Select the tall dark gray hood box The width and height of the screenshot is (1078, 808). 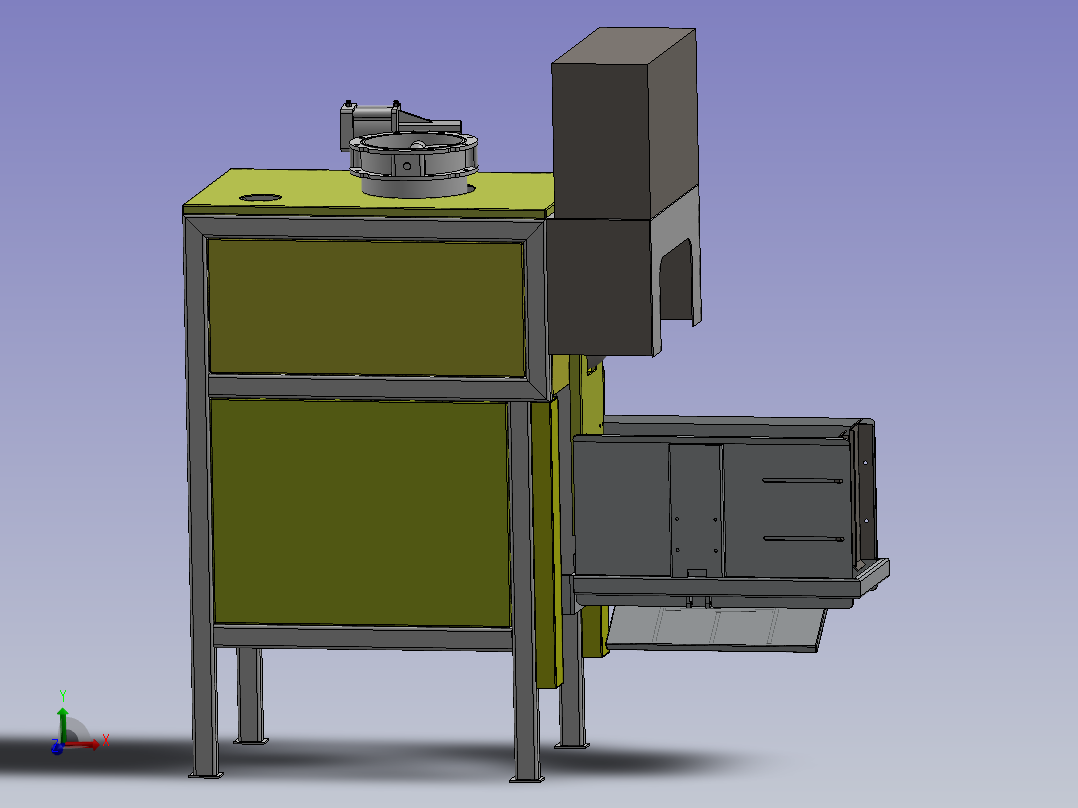[624, 124]
